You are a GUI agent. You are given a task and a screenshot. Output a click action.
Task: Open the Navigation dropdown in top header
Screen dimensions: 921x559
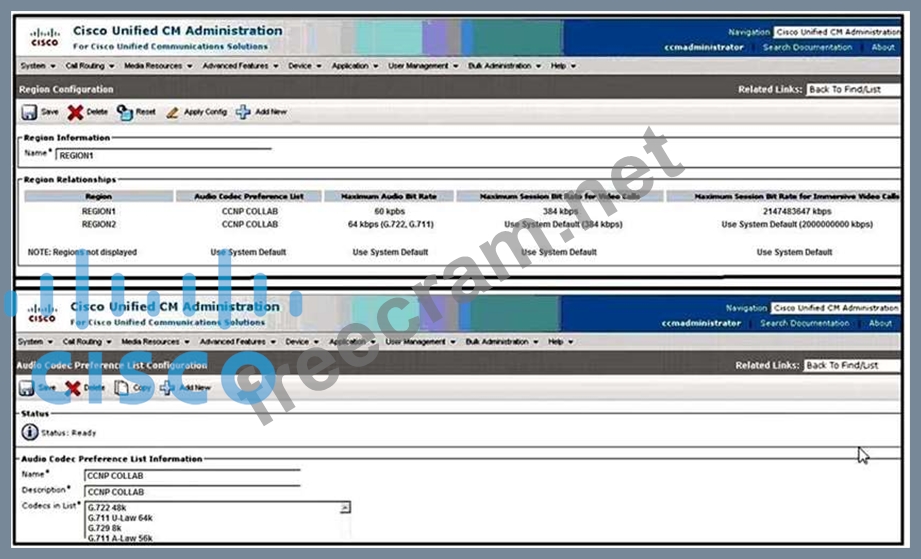[x=837, y=32]
